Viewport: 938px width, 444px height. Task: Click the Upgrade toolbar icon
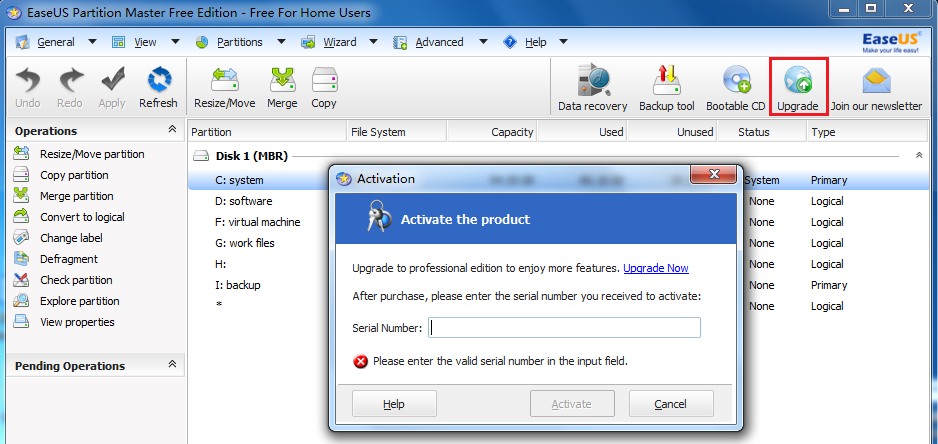(797, 81)
